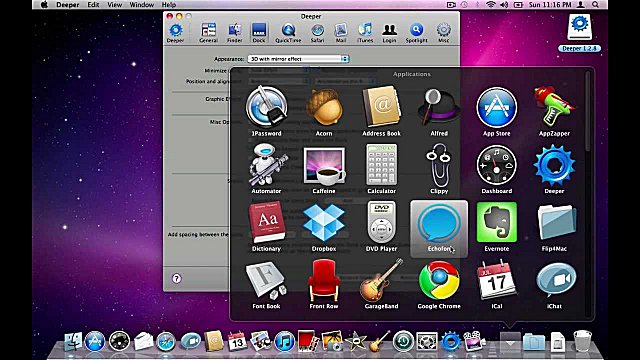This screenshot has height=360, width=640.
Task: Open the Echofon app icon
Action: 439,228
